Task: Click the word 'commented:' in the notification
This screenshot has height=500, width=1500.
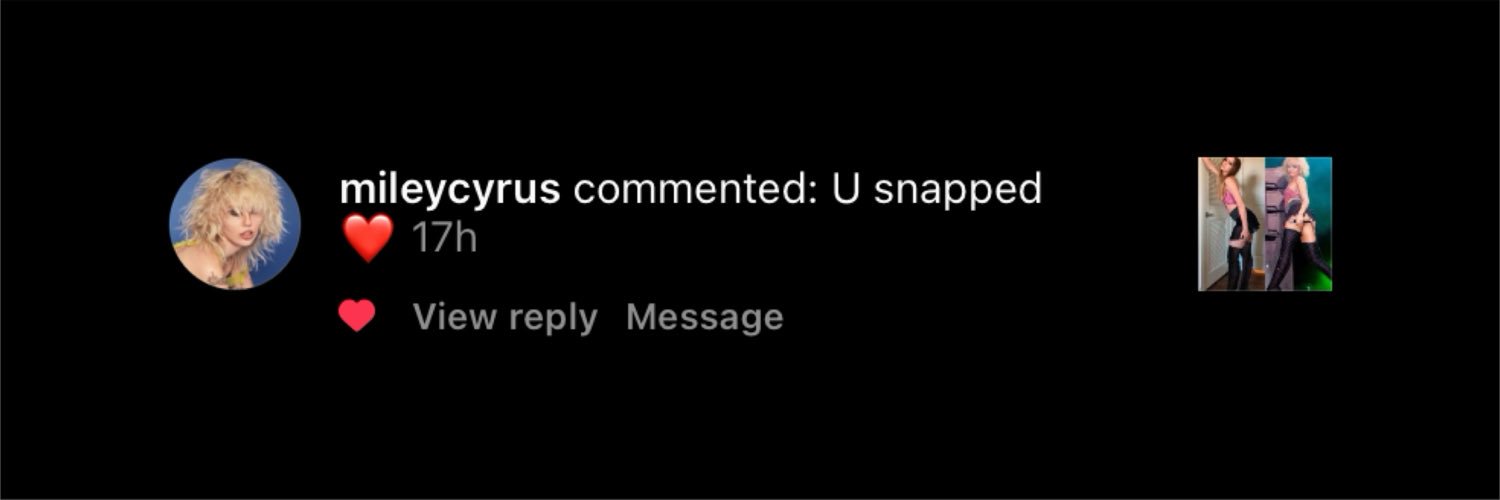Action: tap(696, 189)
